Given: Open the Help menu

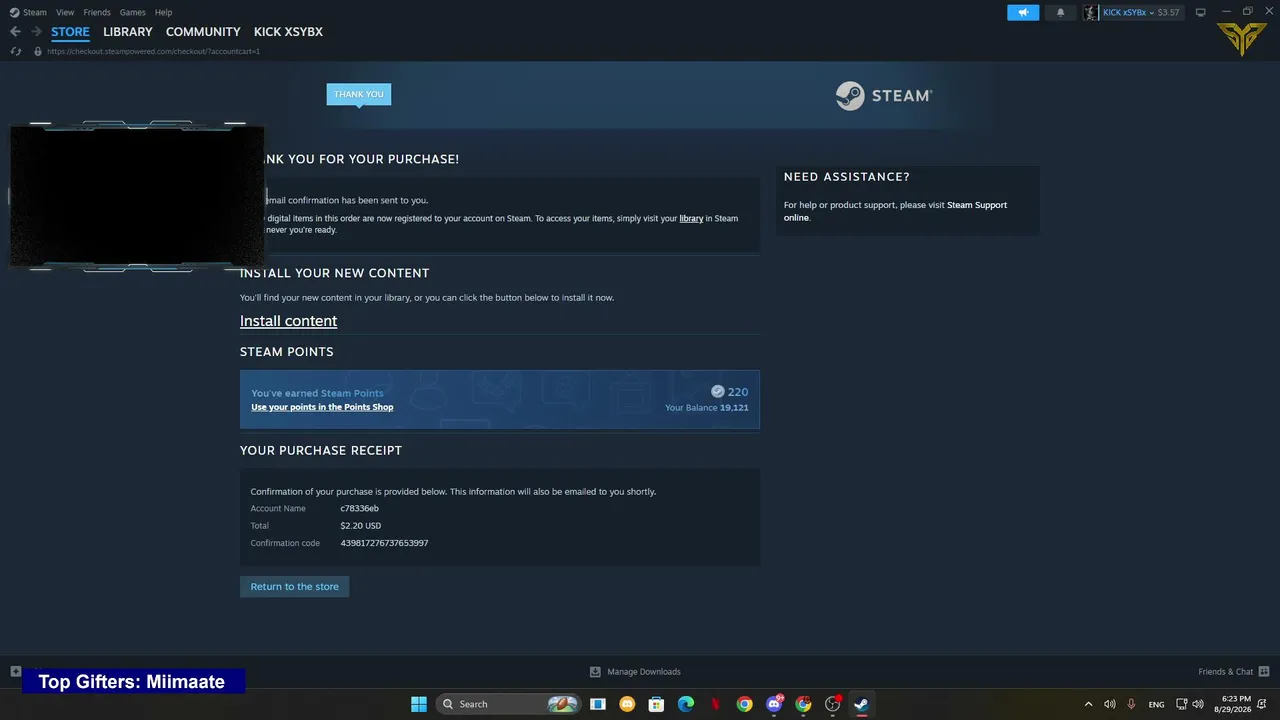Looking at the screenshot, I should tap(163, 13).
